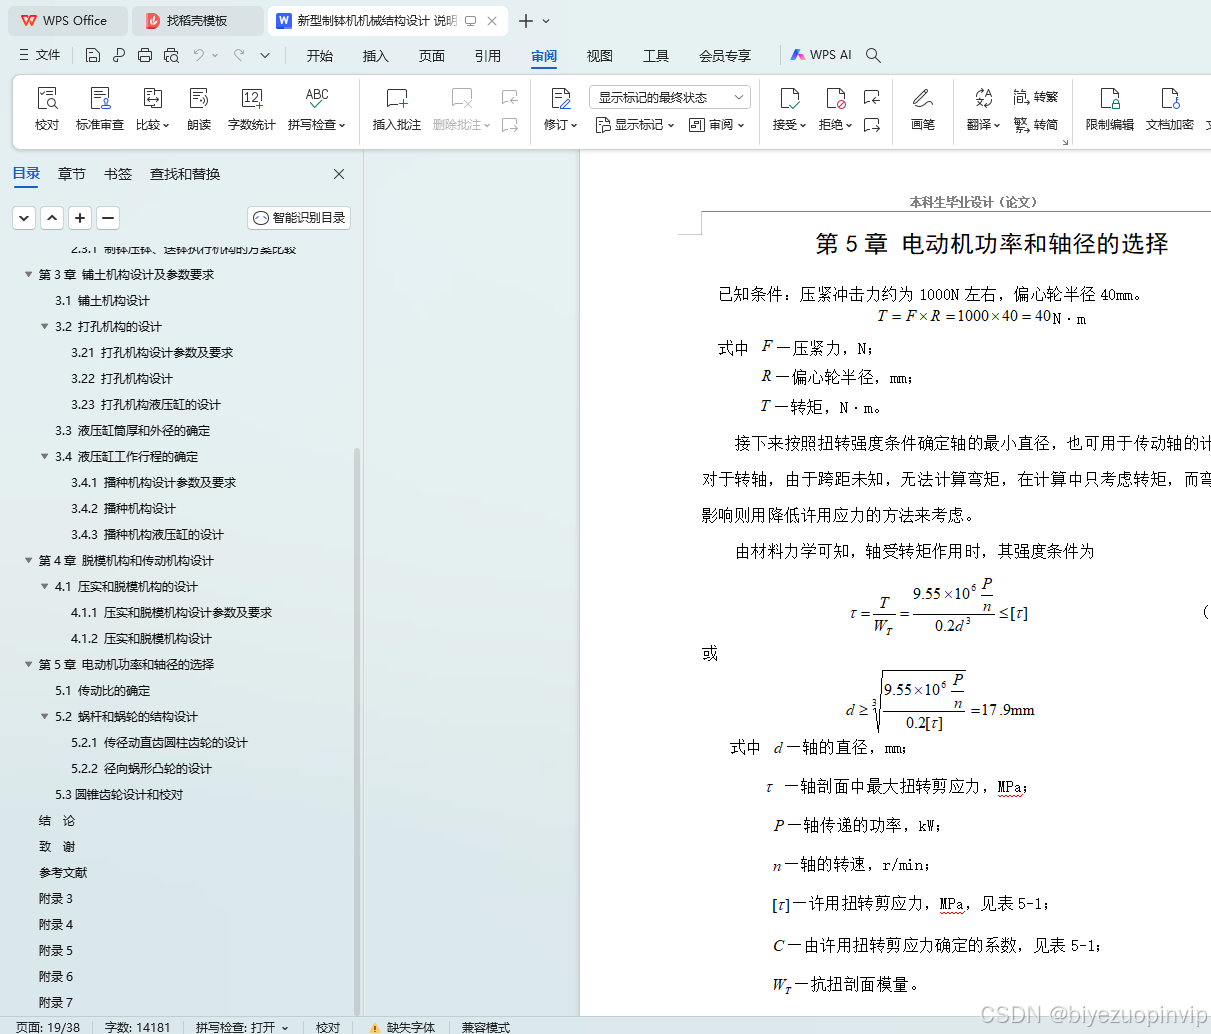Open the quick toolbar customize arrow
The width and height of the screenshot is (1211, 1034).
(265, 55)
